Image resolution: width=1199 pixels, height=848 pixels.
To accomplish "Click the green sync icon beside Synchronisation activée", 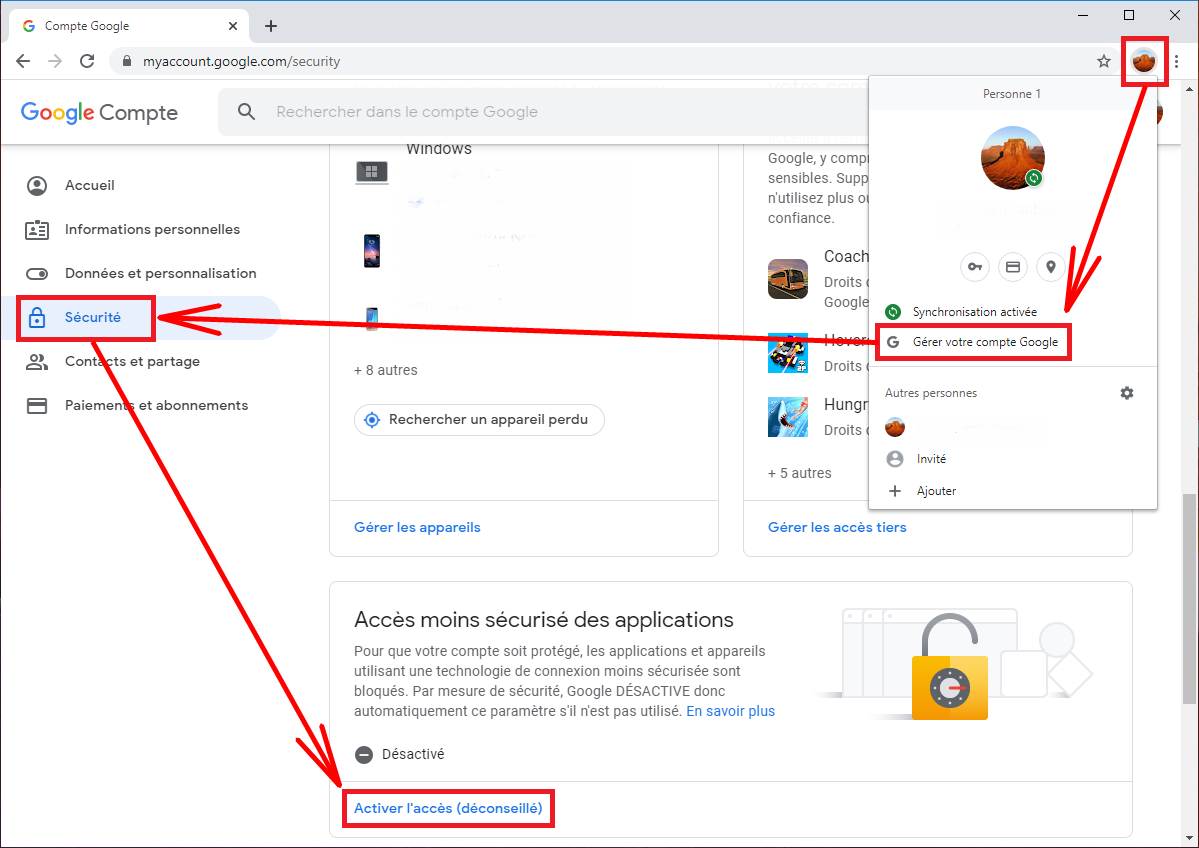I will point(892,312).
